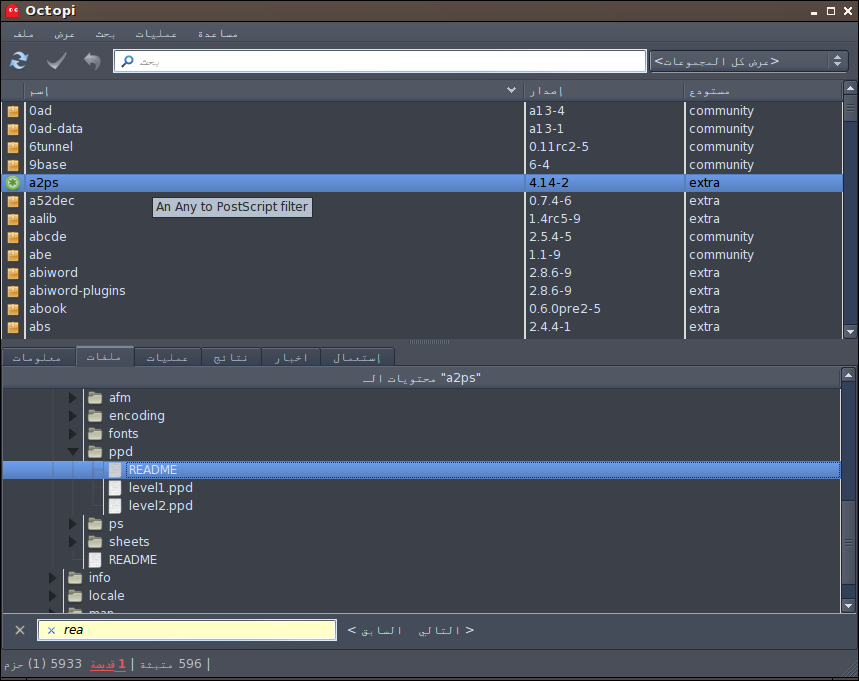Viewport: 859px width, 681px height.
Task: Close the file search bar
Action: (20, 630)
